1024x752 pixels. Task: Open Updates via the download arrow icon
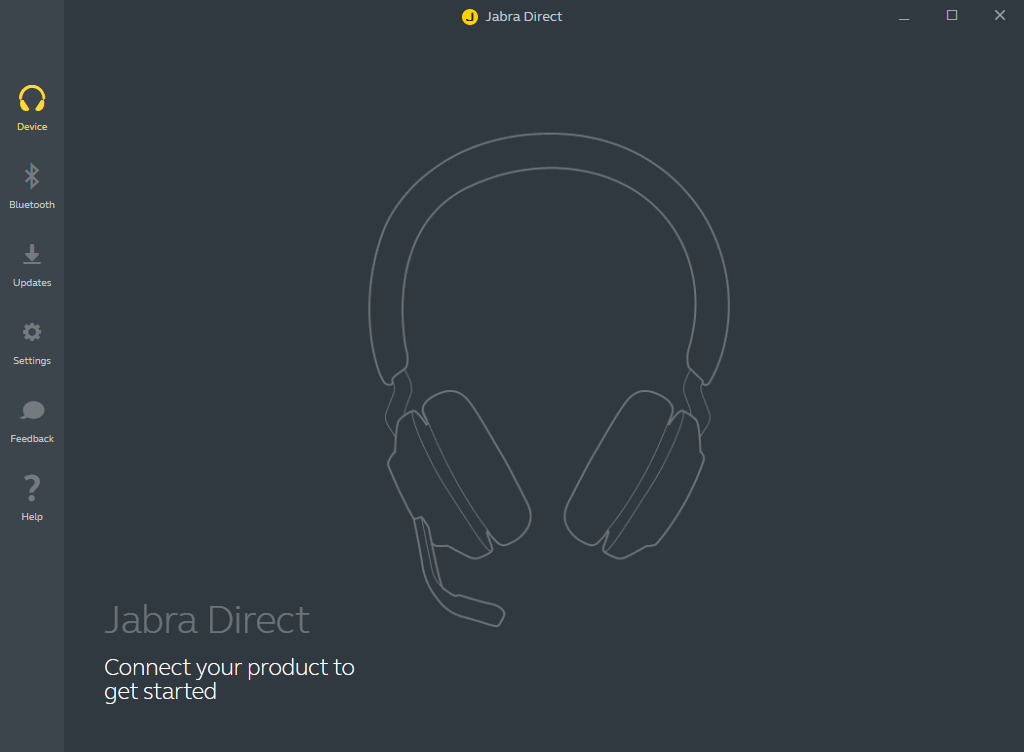pos(32,254)
